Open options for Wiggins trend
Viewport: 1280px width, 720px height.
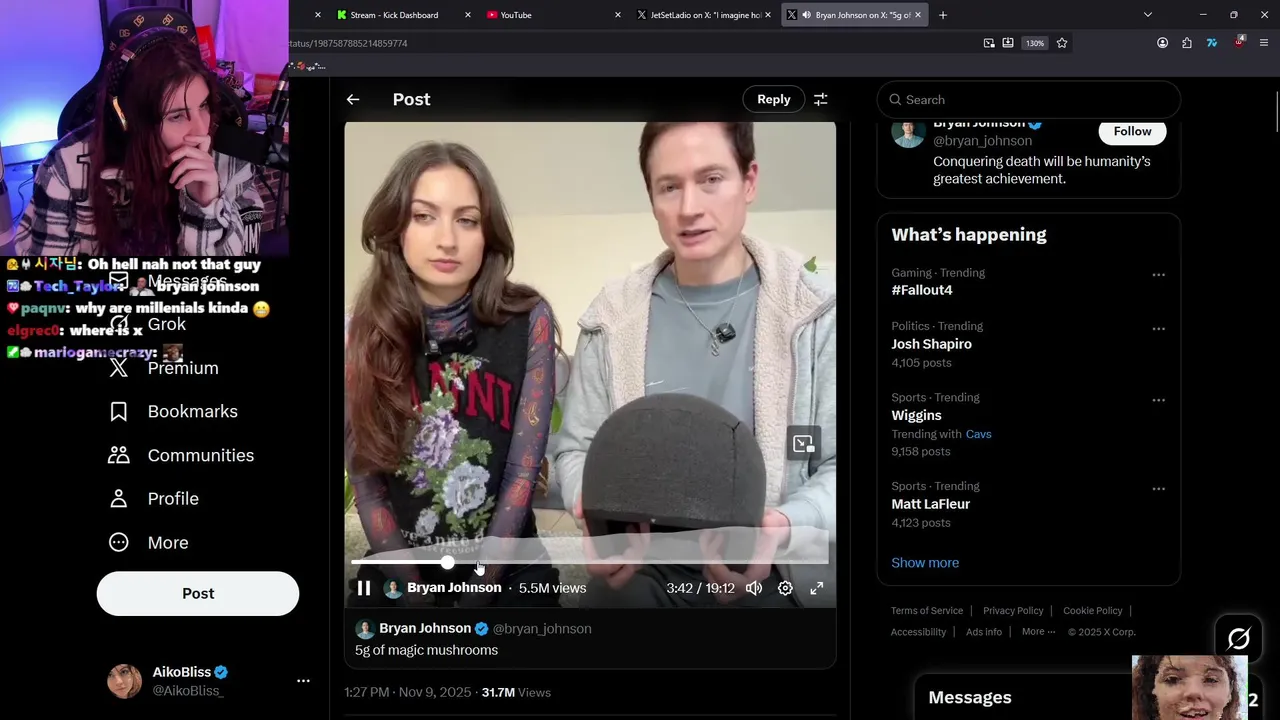[1158, 399]
